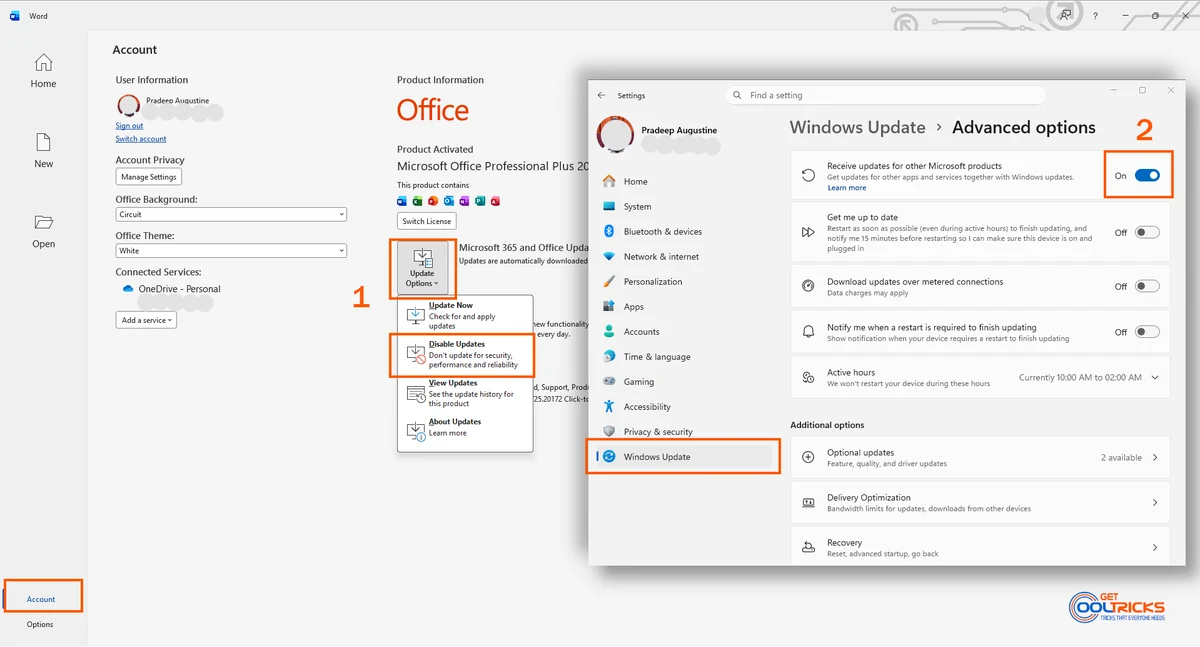
Task: Click the OneDrive cloud icon under Connected Services
Action: click(128, 289)
